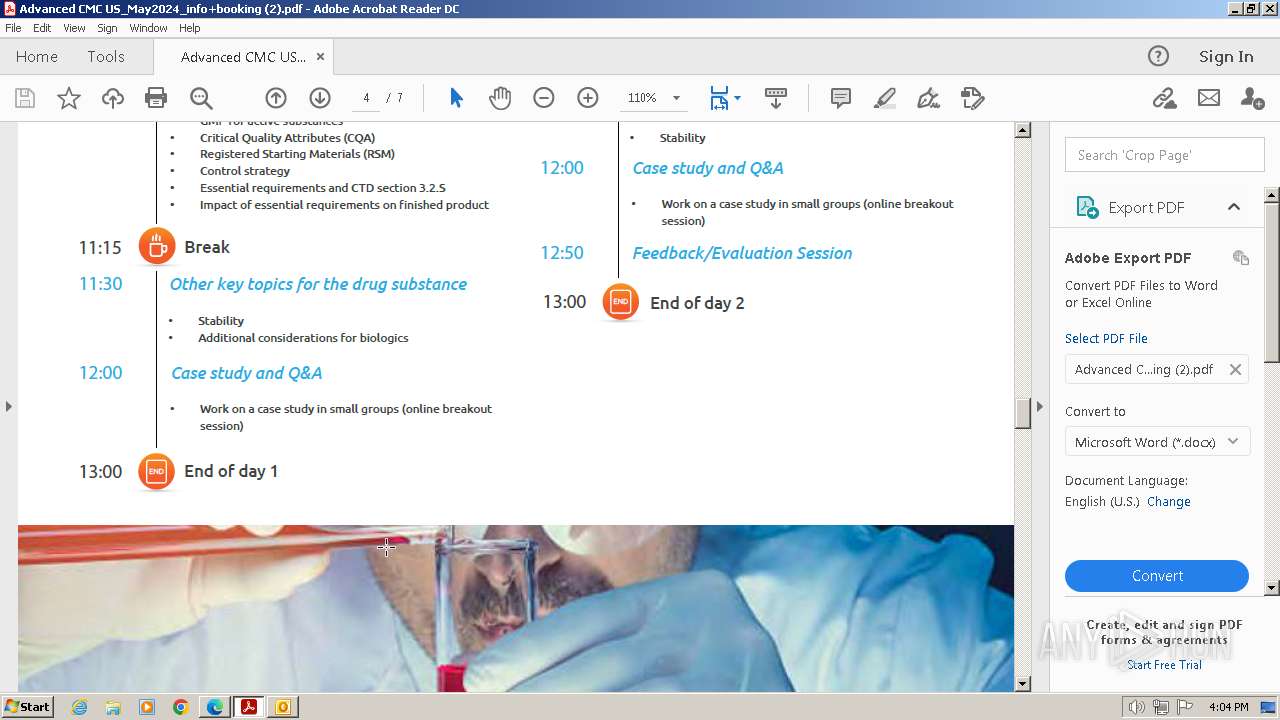Open the File menu
Image resolution: width=1280 pixels, height=720 pixels.
point(13,28)
